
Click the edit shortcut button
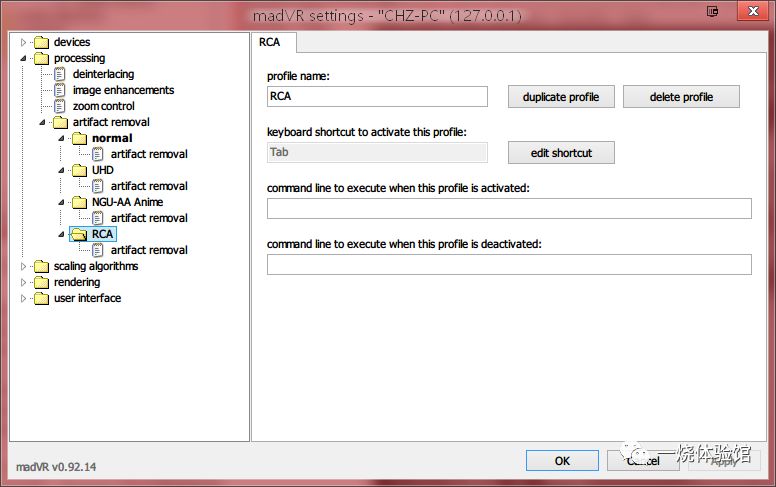click(561, 152)
